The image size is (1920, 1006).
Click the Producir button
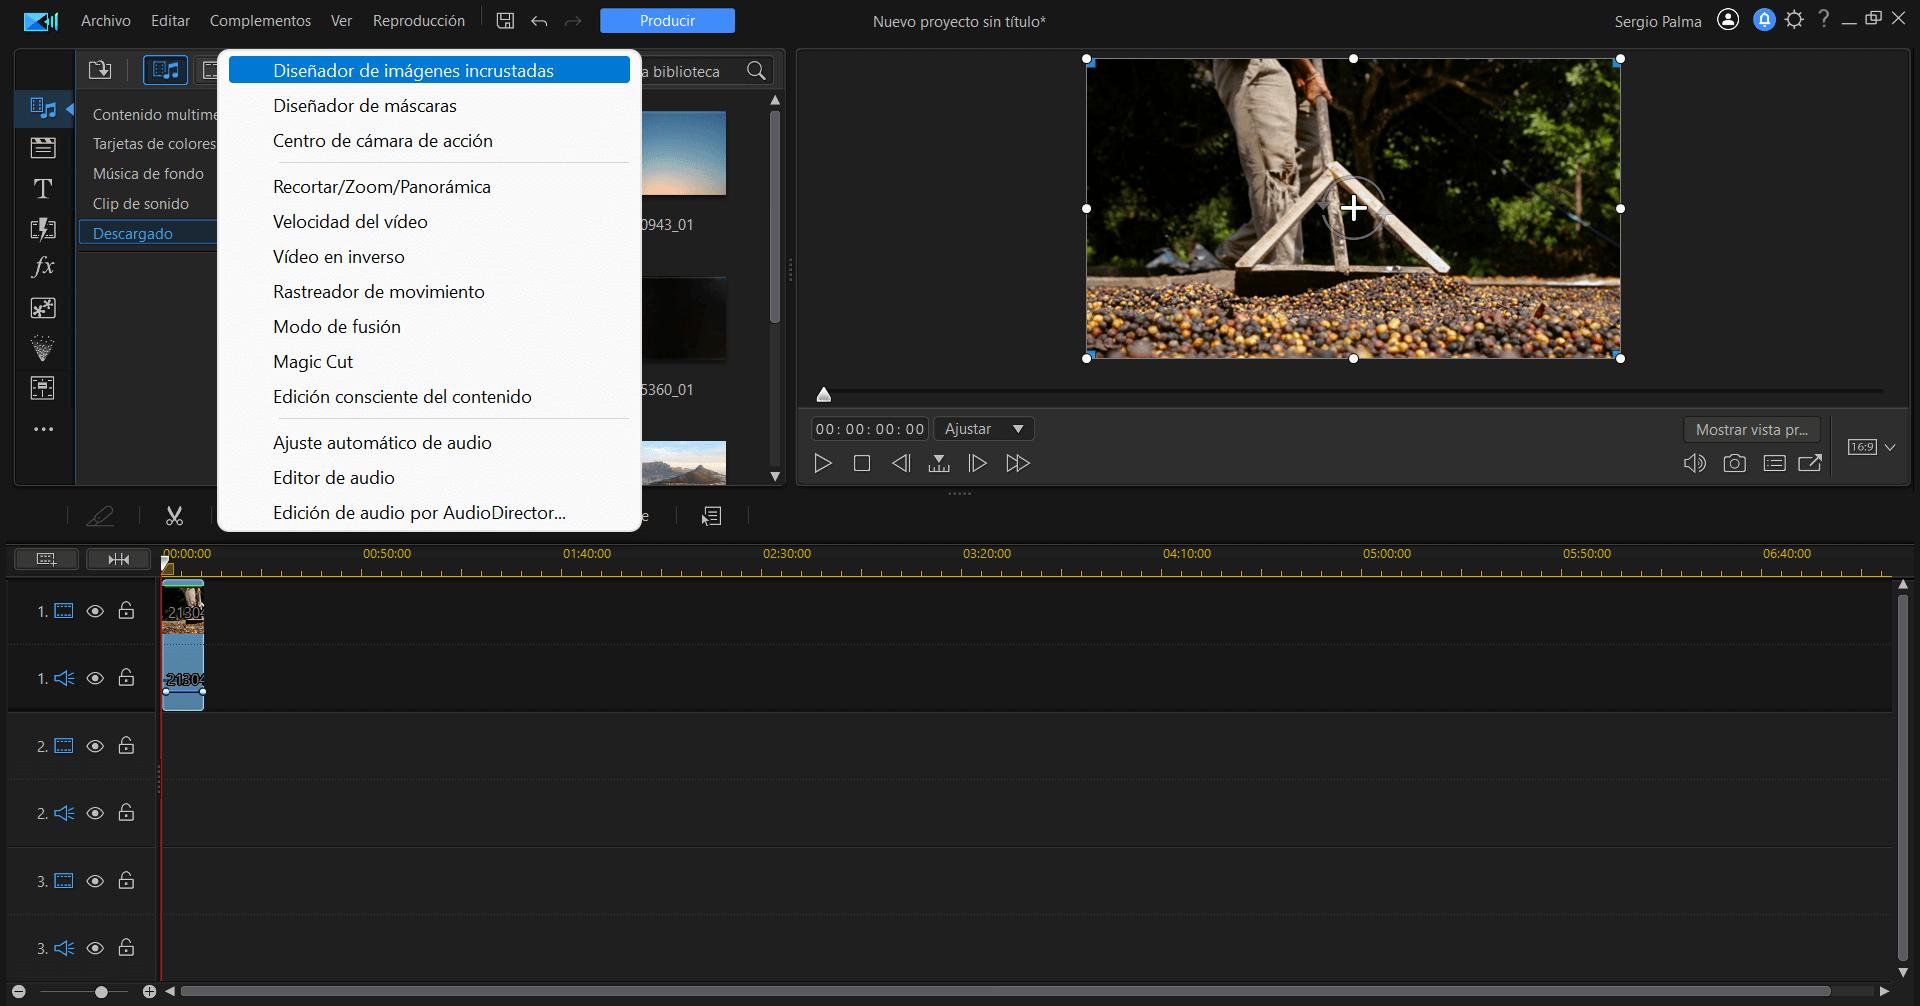click(667, 21)
